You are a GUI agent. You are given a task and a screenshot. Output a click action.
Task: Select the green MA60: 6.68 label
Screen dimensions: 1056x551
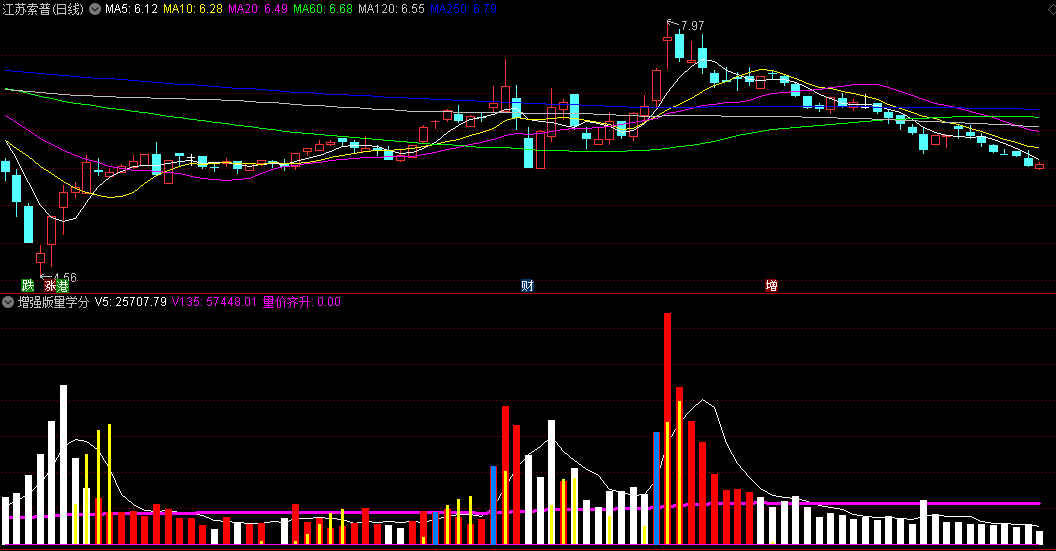[x=323, y=9]
